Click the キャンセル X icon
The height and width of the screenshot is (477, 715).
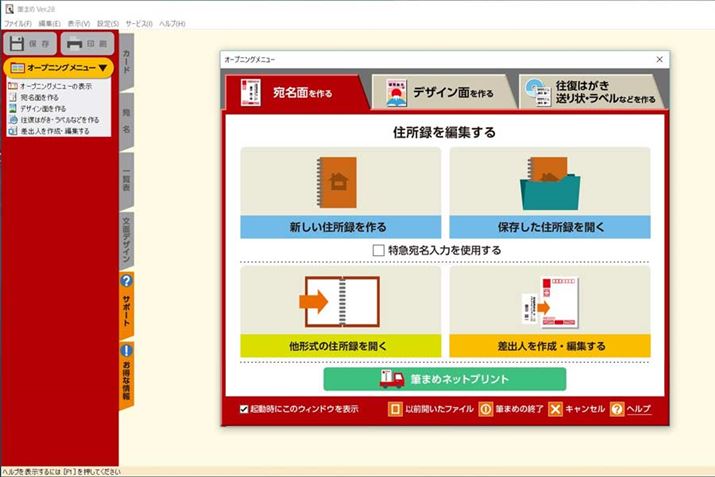point(555,409)
